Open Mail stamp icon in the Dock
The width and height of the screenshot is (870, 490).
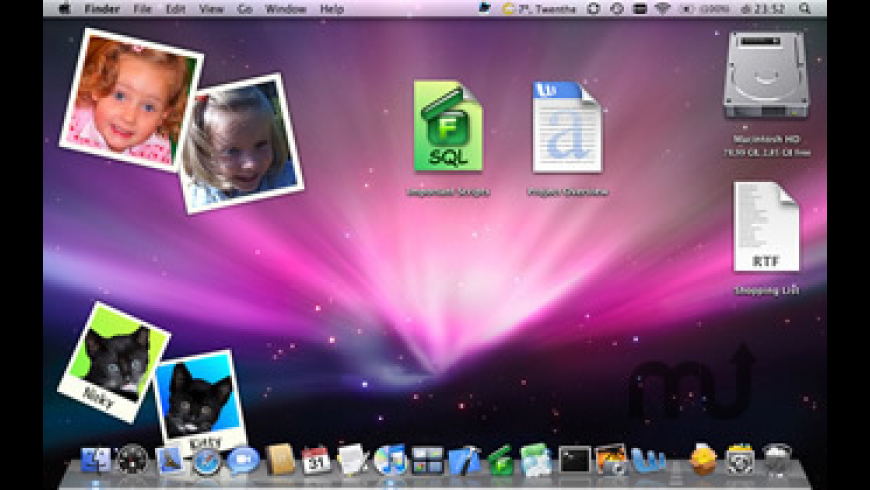[x=169, y=460]
